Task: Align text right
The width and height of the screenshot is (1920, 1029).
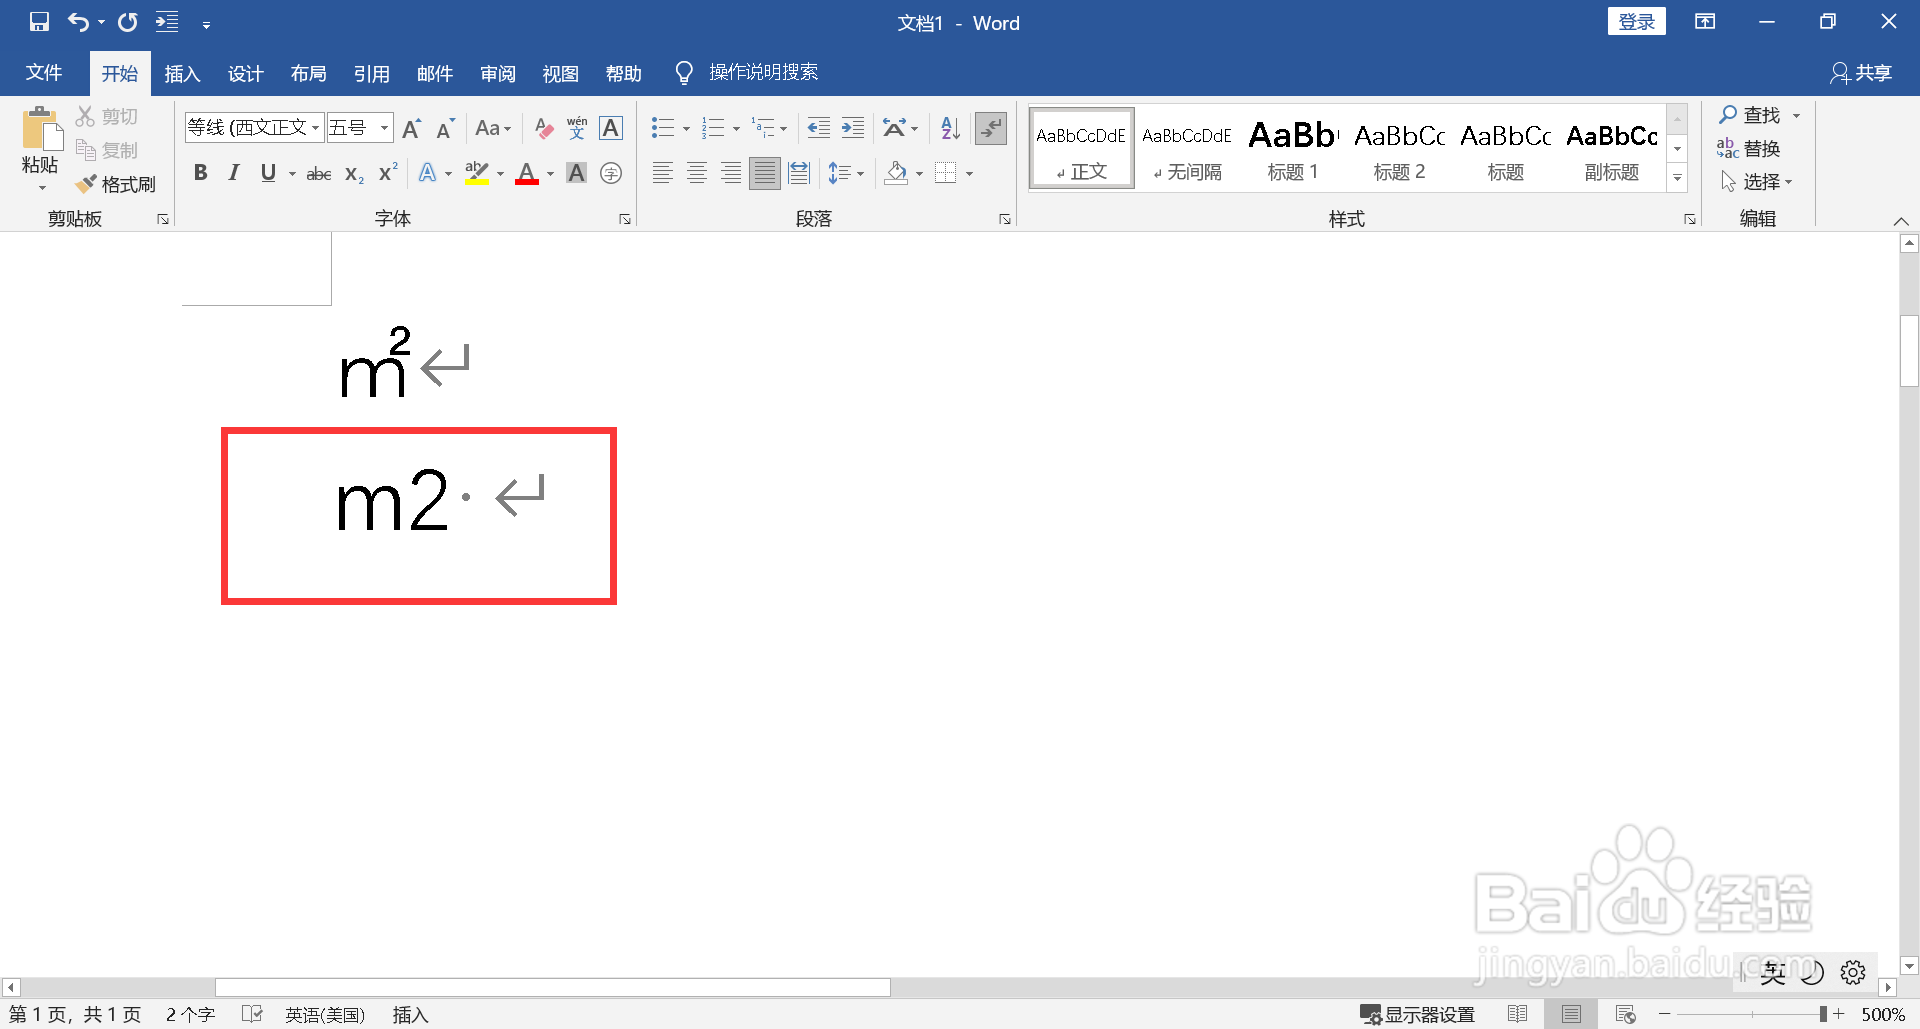Action: (x=731, y=174)
